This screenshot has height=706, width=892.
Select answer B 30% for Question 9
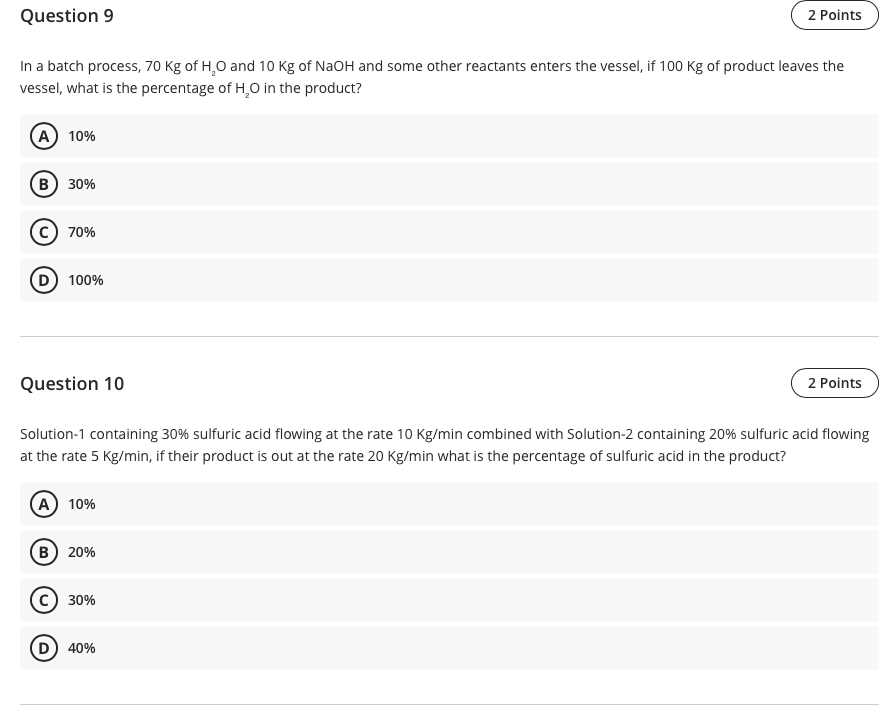(x=81, y=184)
